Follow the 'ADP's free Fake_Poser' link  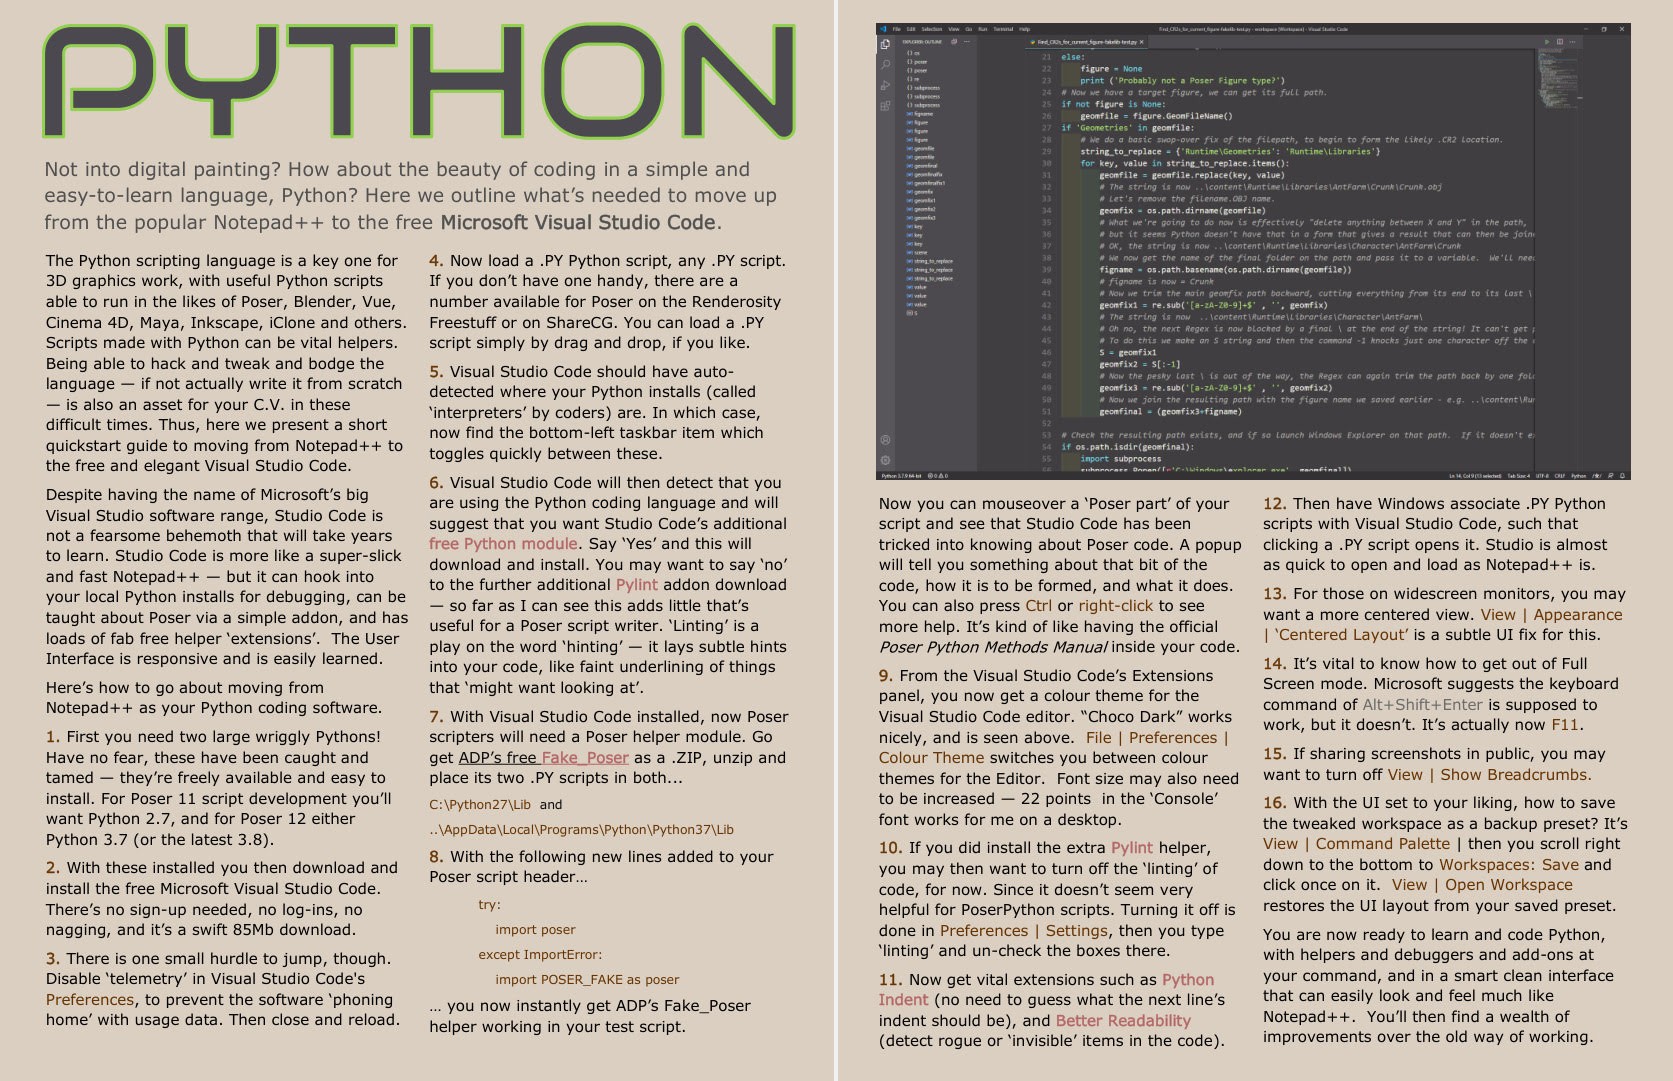(x=544, y=758)
